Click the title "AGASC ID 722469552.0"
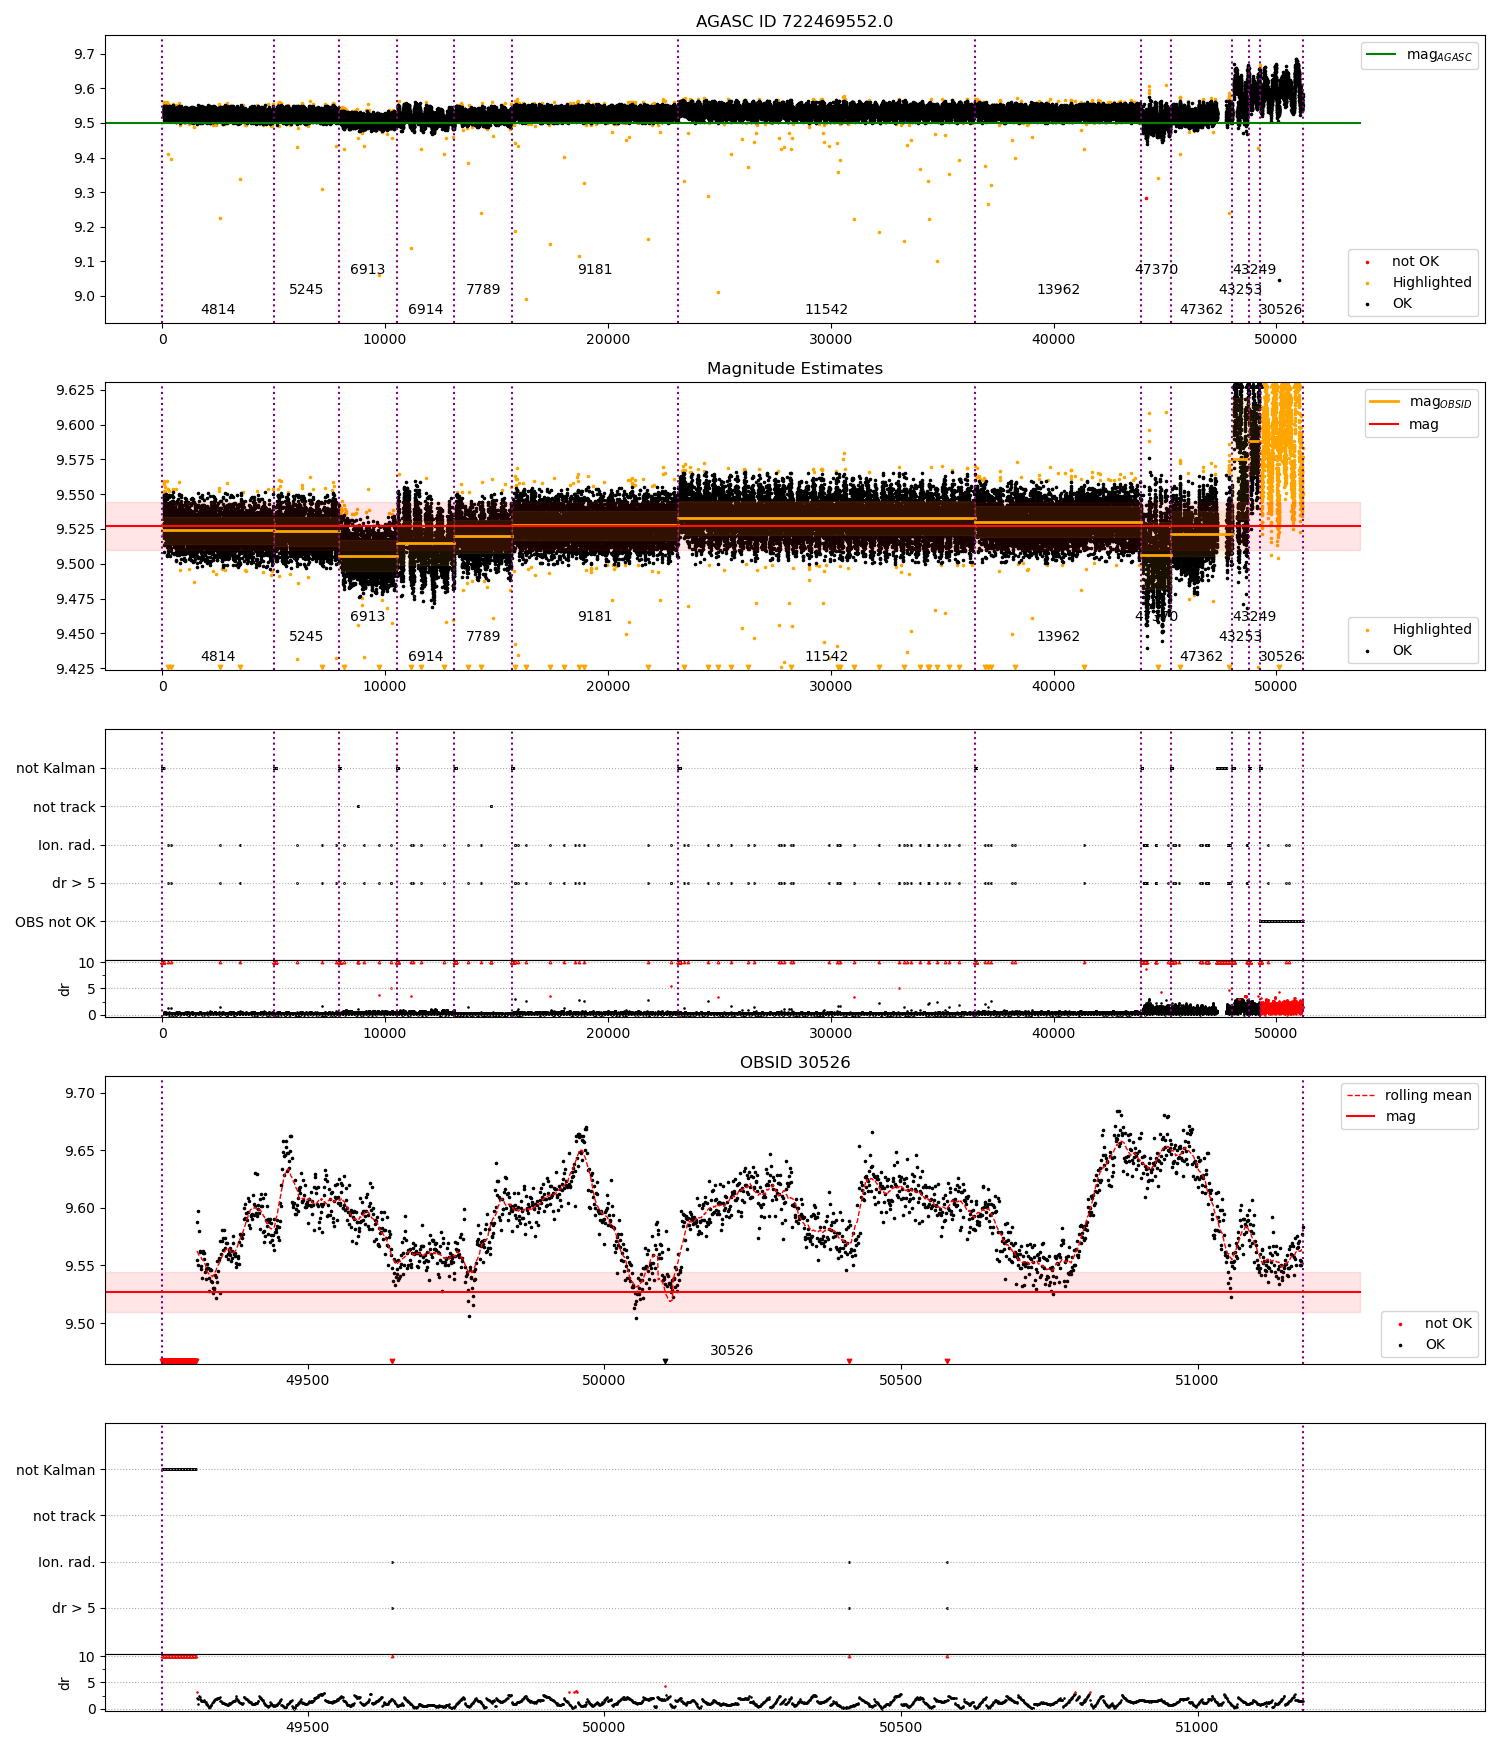The image size is (1500, 1750). [794, 22]
